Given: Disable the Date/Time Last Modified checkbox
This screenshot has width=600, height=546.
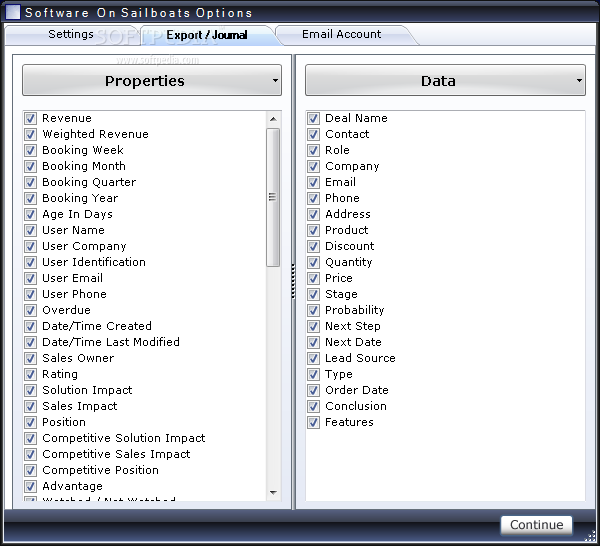Looking at the screenshot, I should coord(31,342).
